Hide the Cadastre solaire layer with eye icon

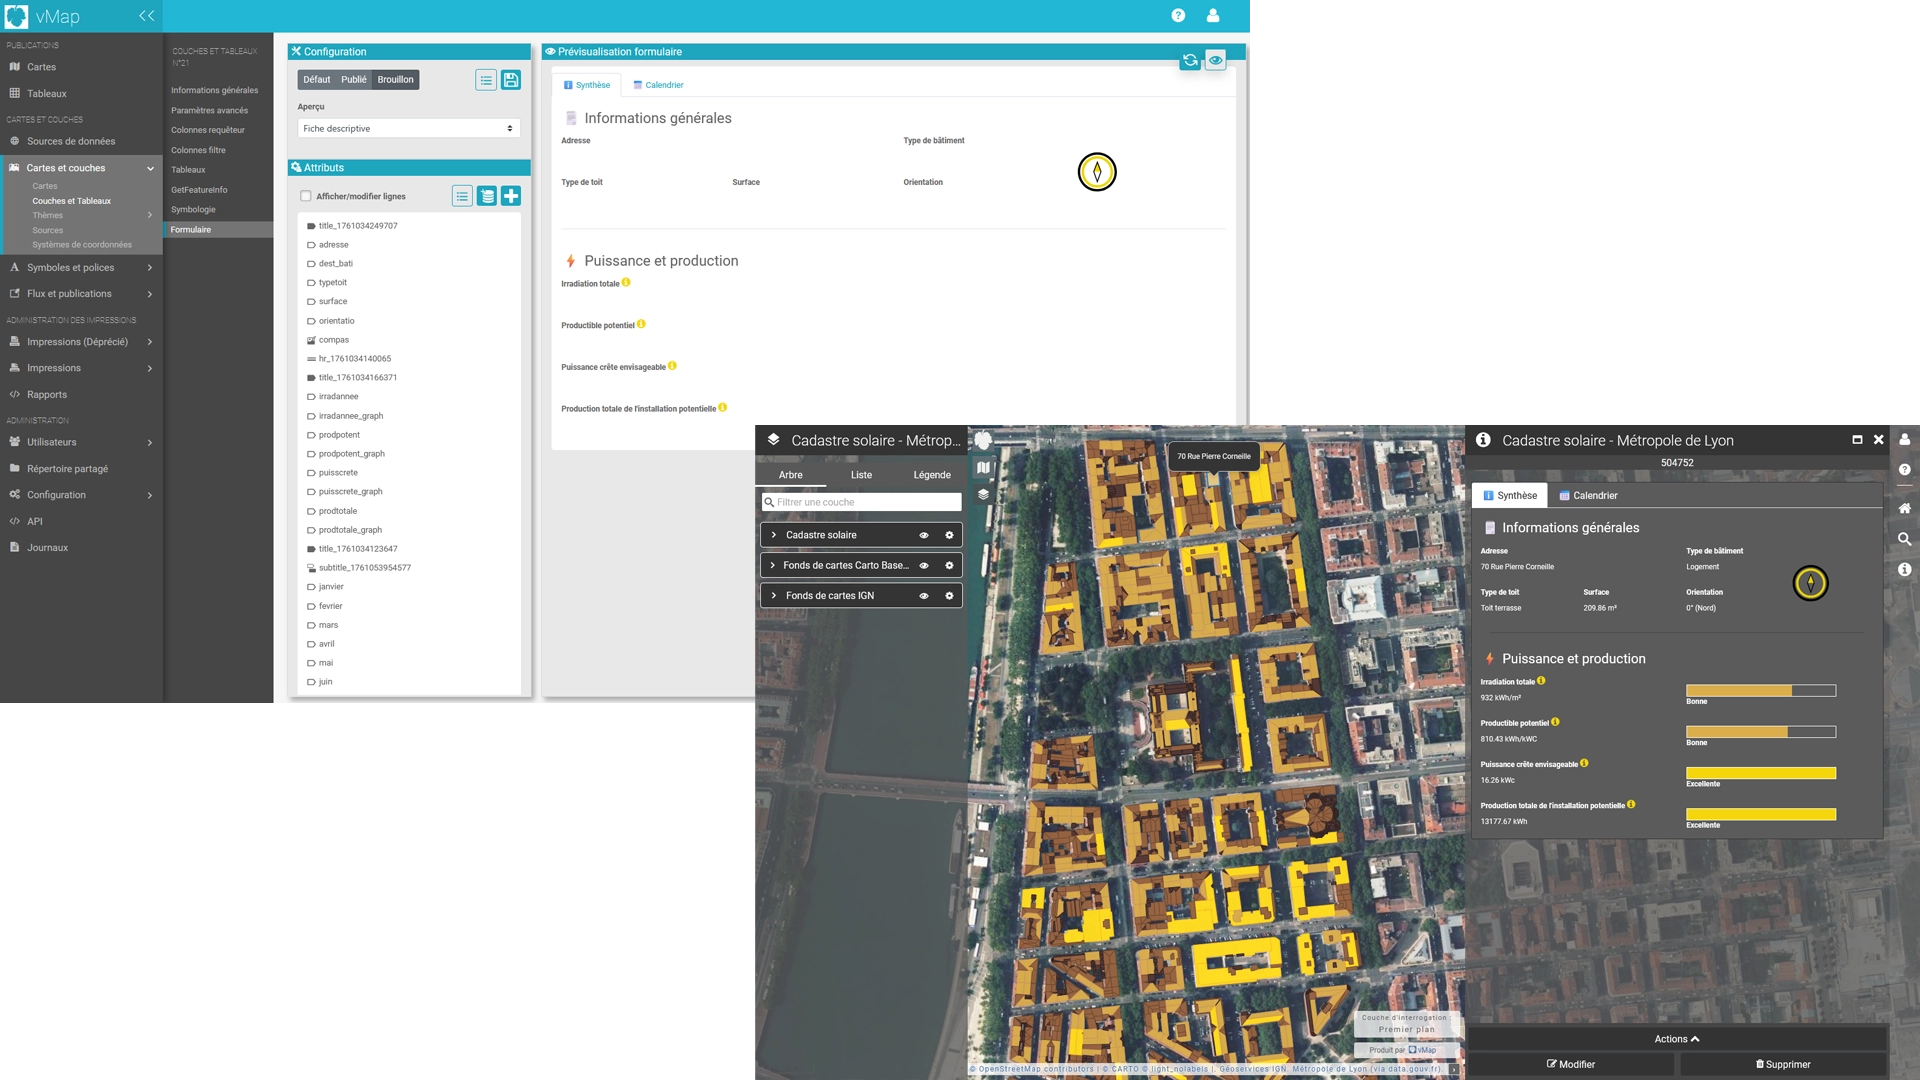[924, 535]
